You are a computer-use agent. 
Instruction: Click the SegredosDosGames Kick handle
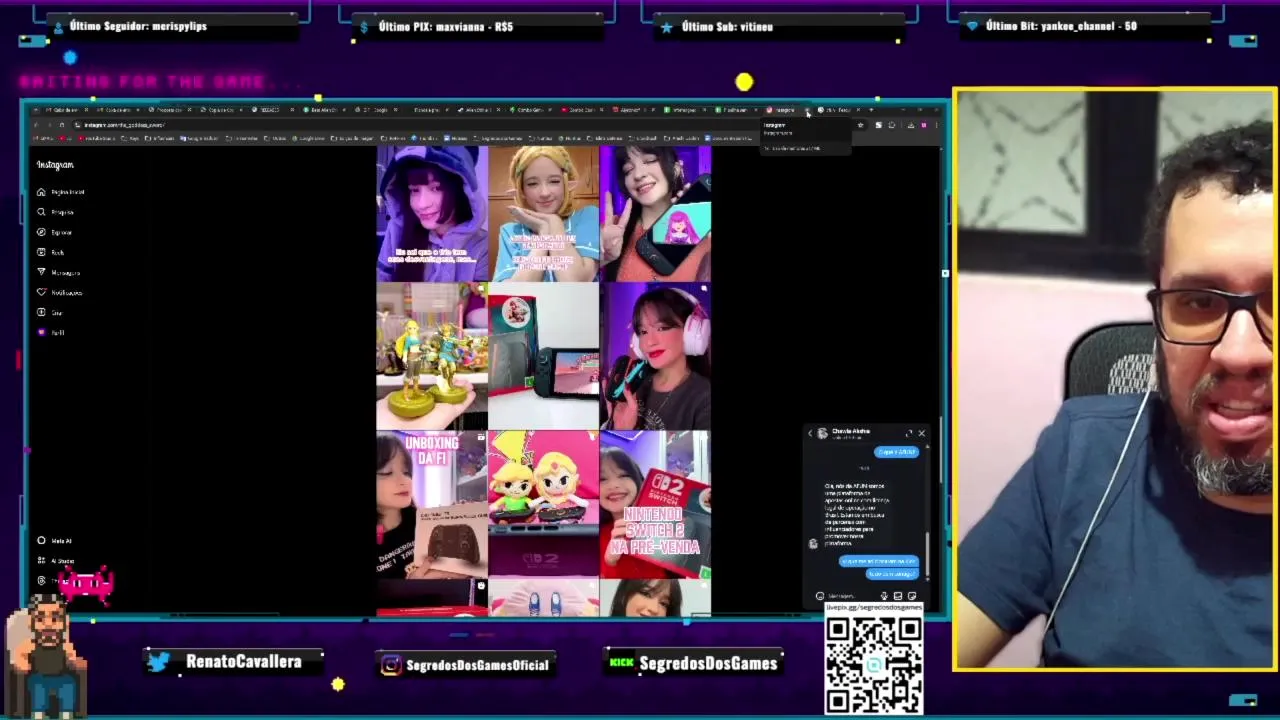708,663
